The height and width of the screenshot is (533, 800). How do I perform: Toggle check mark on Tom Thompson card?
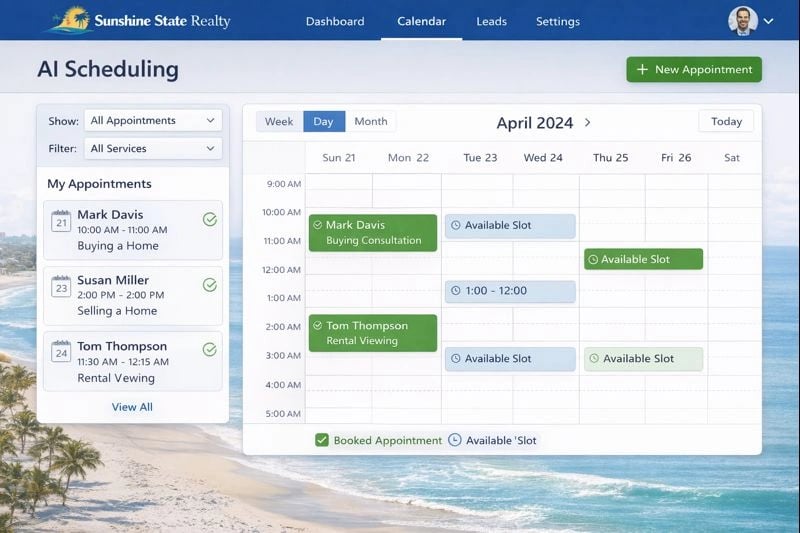point(210,349)
